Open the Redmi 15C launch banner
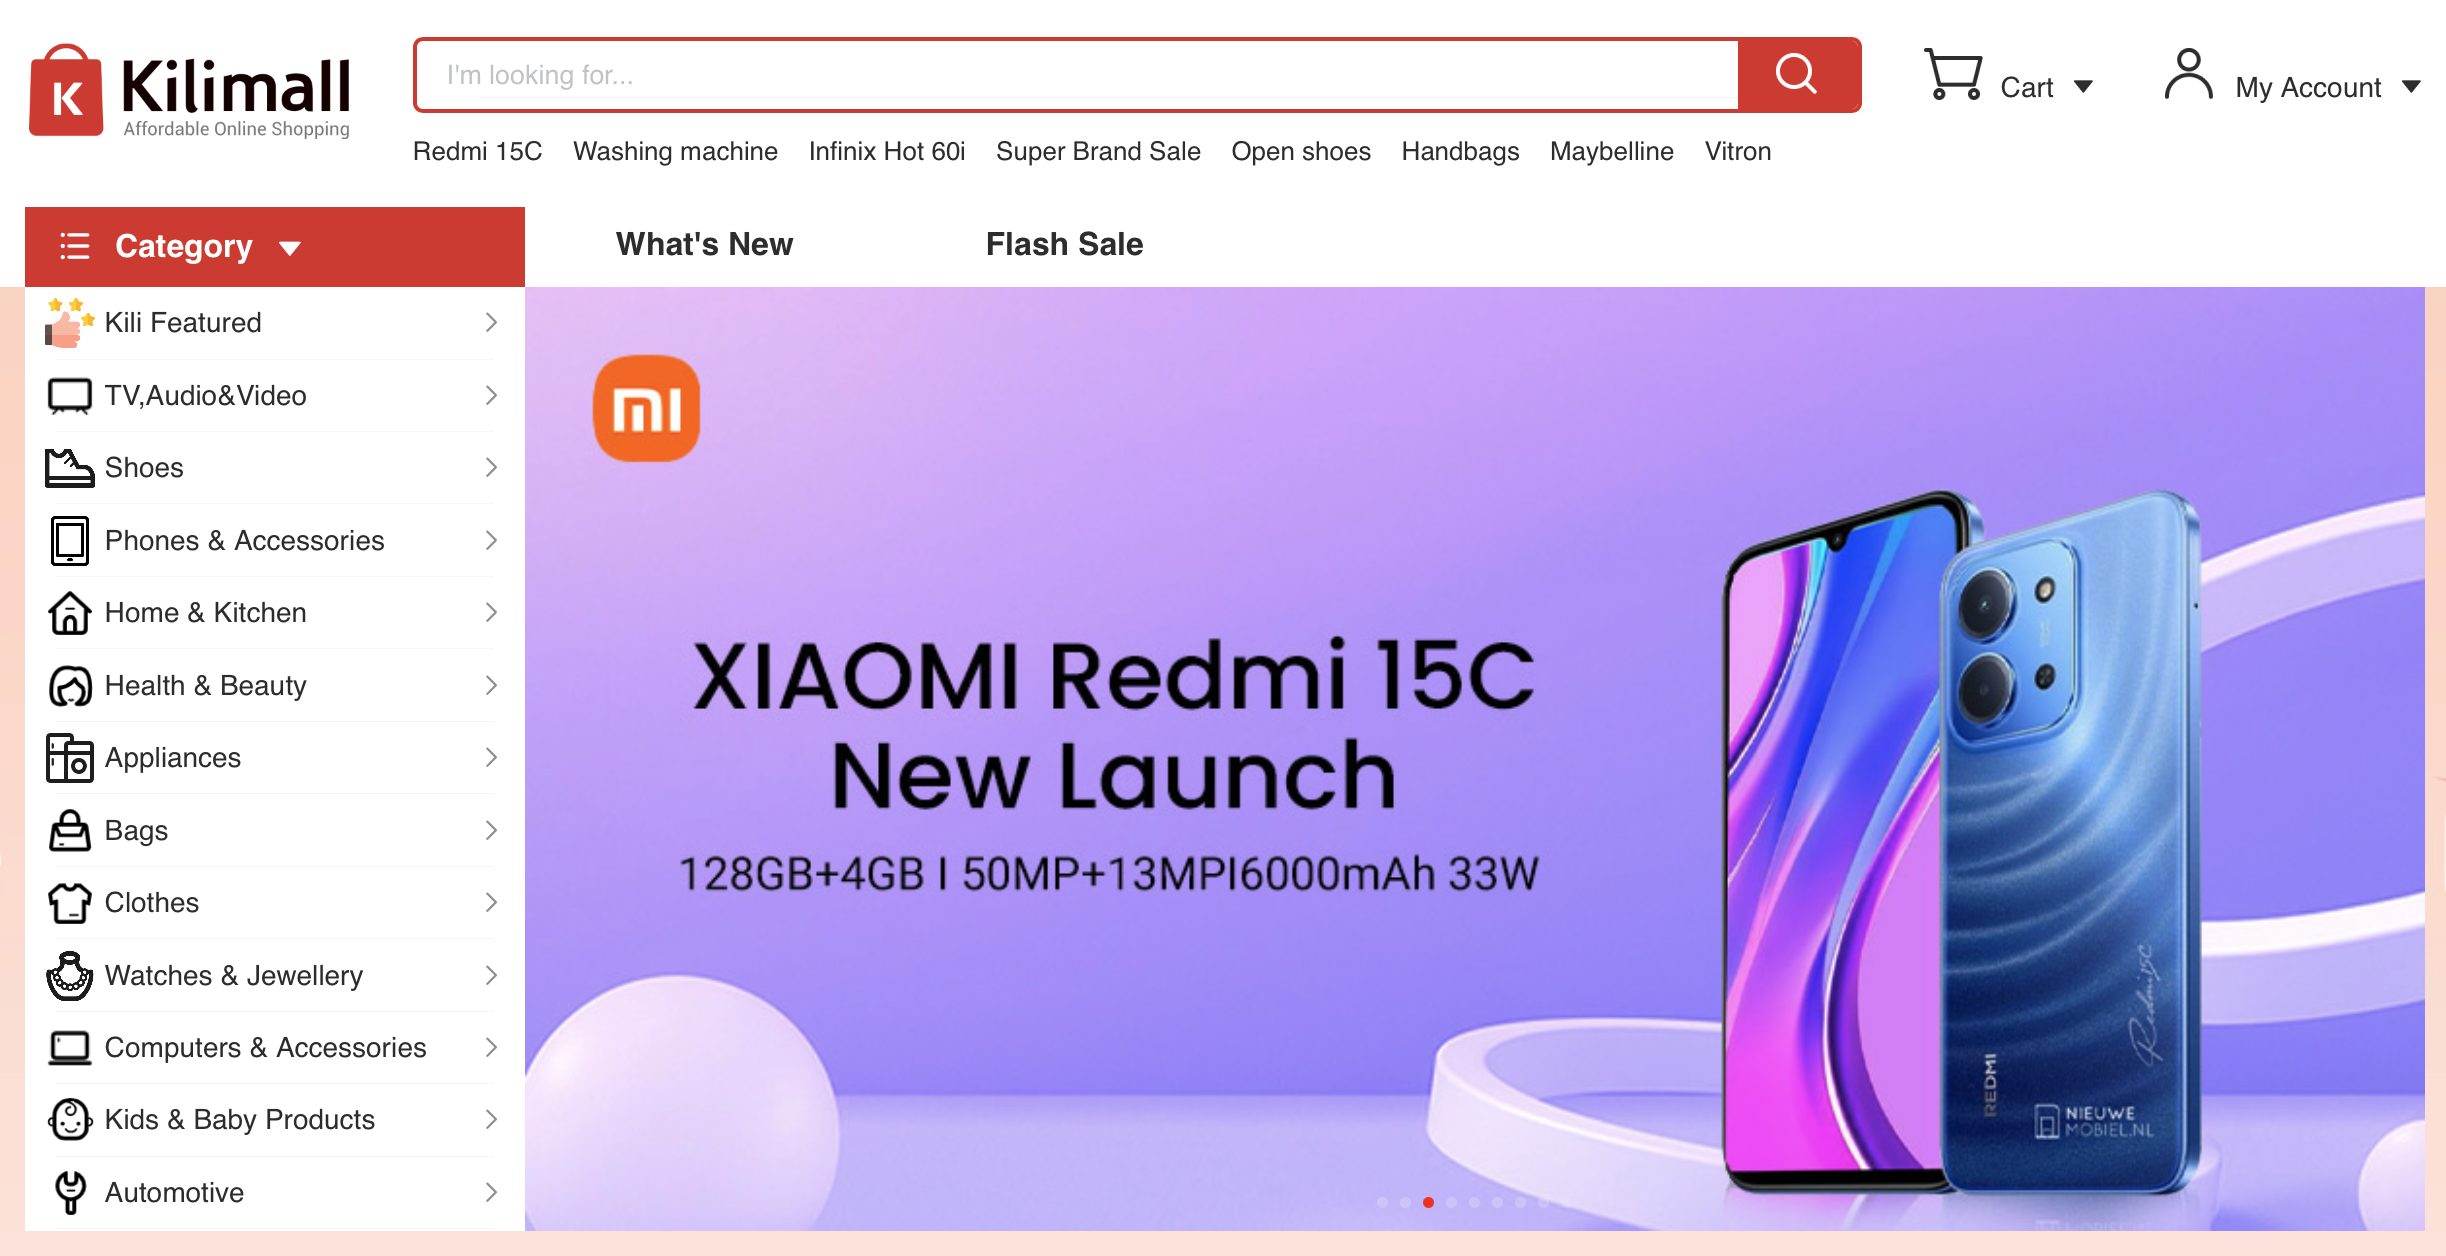This screenshot has height=1256, width=2446. [1475, 758]
